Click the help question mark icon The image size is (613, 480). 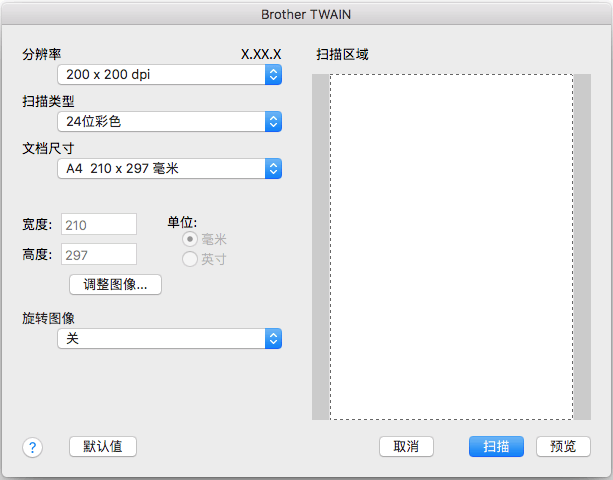pos(32,447)
